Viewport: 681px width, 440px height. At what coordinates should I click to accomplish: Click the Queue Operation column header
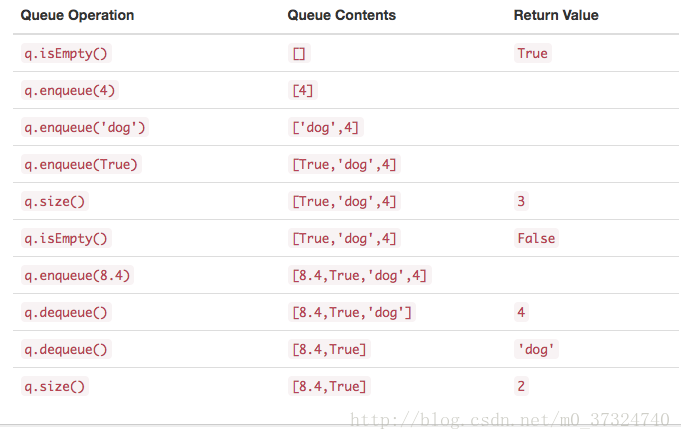point(77,15)
